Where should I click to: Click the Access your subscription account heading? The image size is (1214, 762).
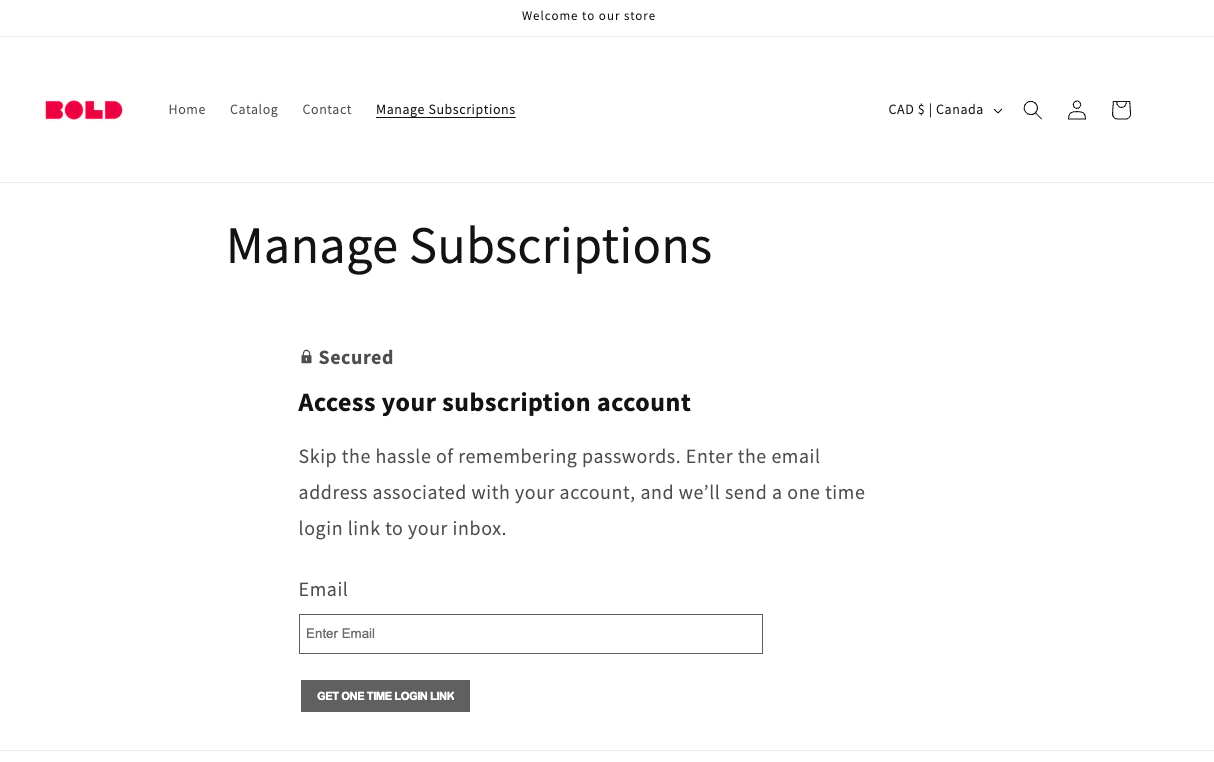pos(494,402)
